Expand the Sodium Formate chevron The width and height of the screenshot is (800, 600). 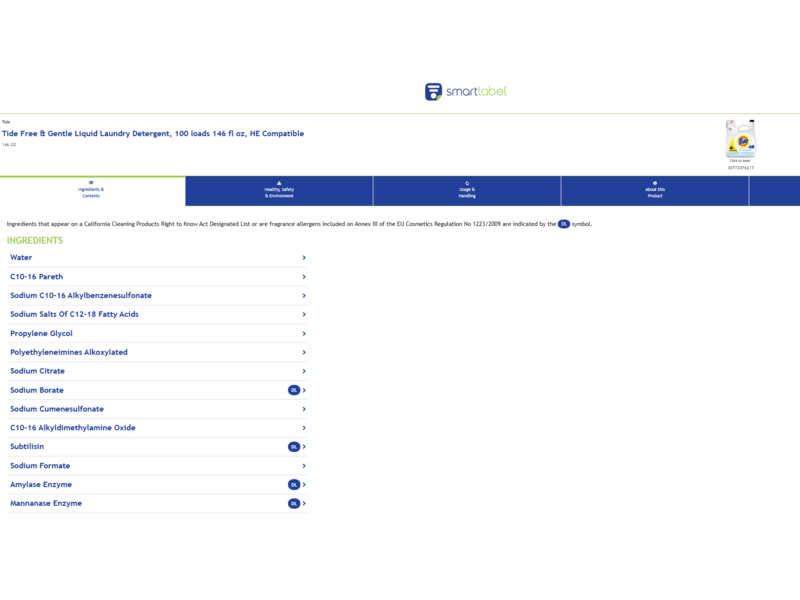[x=304, y=466]
